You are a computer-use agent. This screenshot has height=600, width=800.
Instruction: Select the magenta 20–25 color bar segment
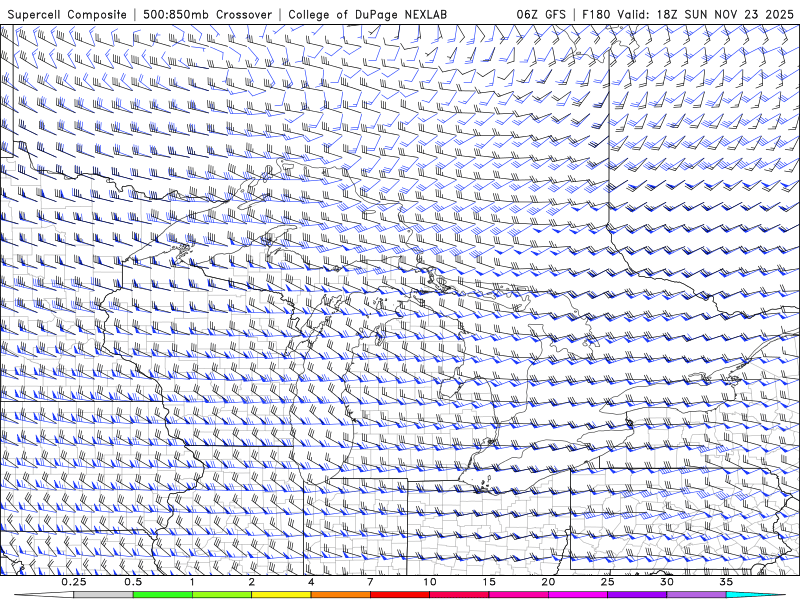[578, 595]
